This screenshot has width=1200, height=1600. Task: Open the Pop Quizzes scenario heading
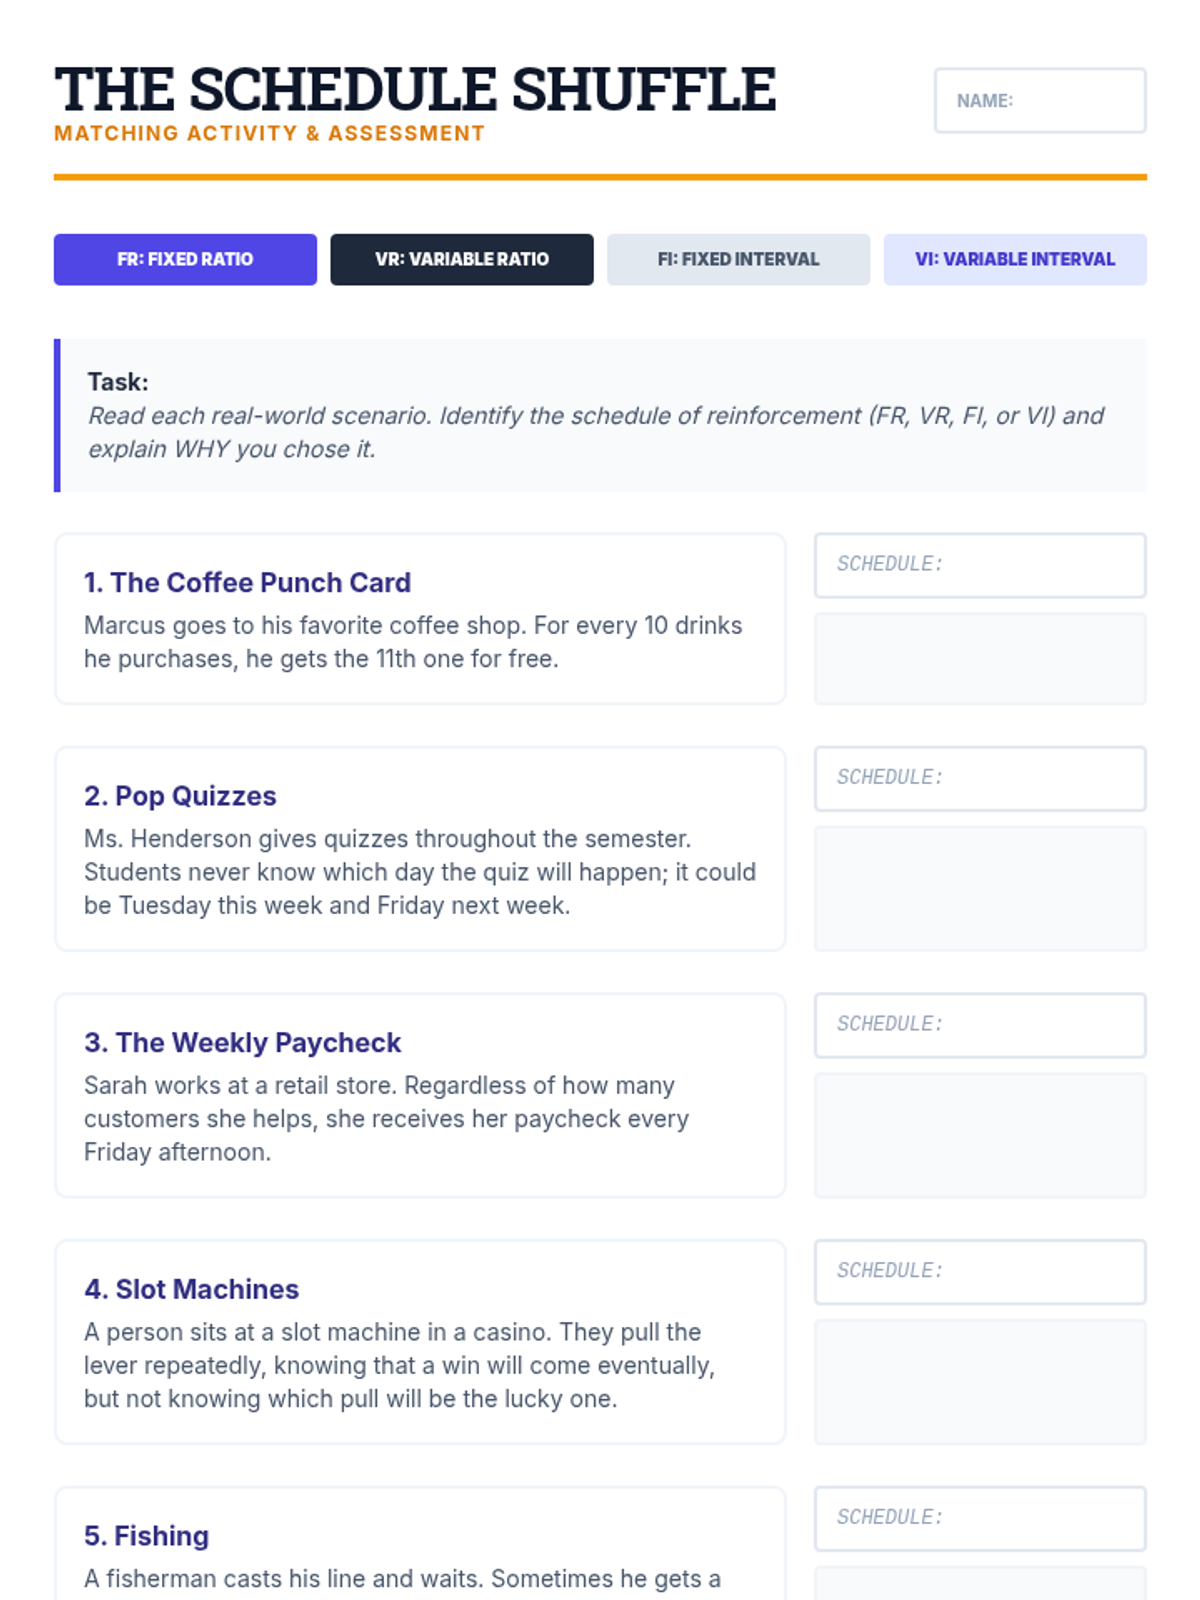click(x=180, y=796)
